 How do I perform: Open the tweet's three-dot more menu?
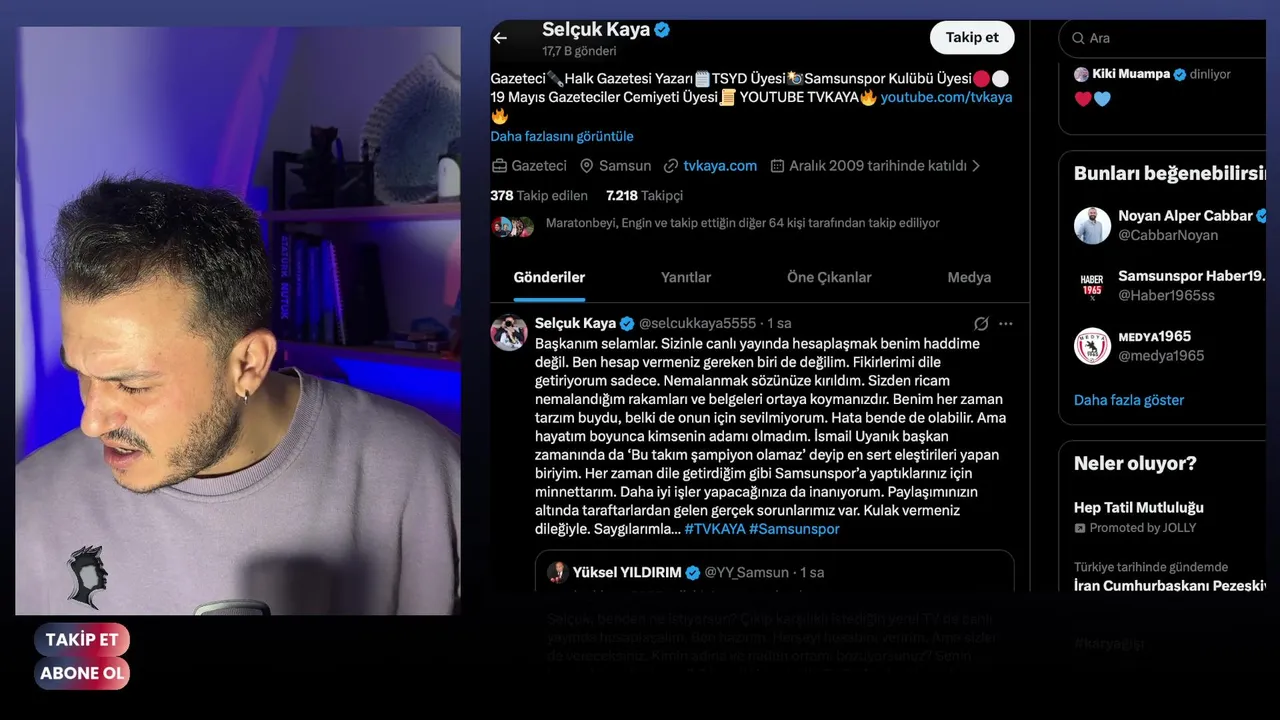tap(1006, 324)
